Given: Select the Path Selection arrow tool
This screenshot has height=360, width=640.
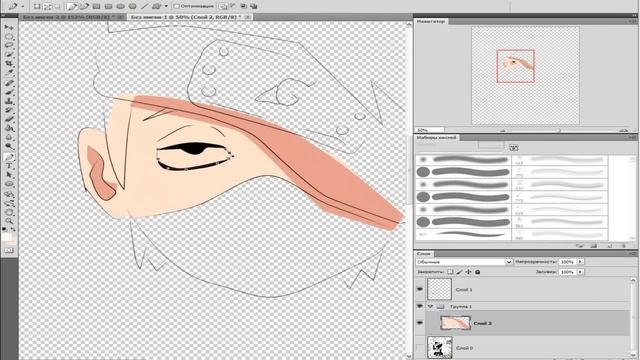Looking at the screenshot, I should point(9,175).
